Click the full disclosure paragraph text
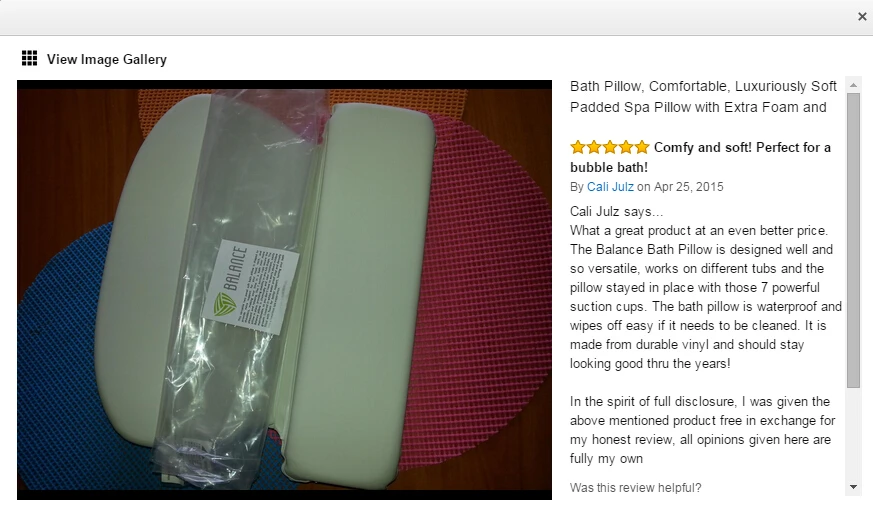Screen dimensions: 873x513 [x=703, y=430]
